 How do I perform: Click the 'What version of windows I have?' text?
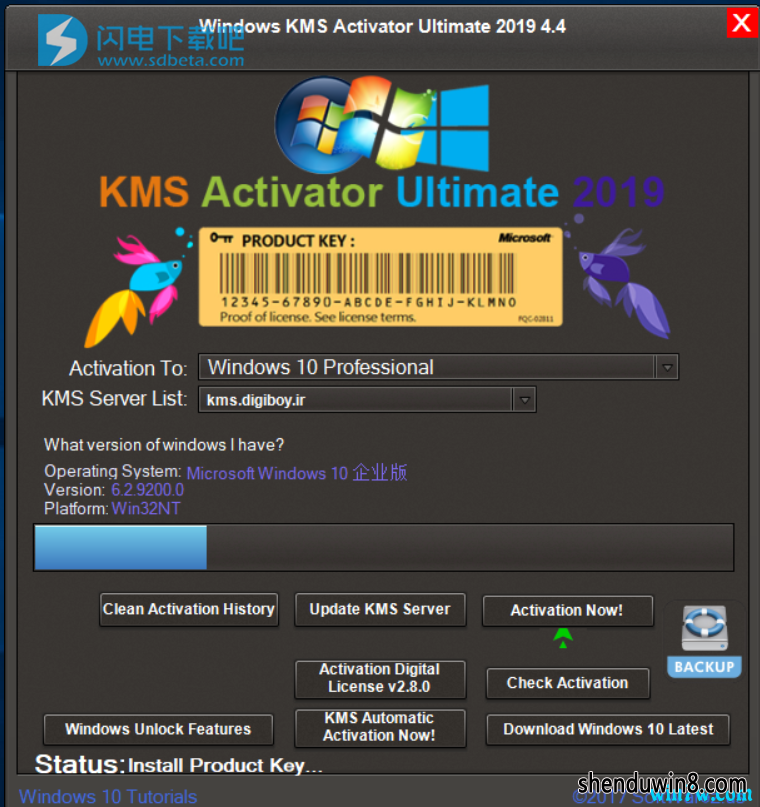click(164, 445)
